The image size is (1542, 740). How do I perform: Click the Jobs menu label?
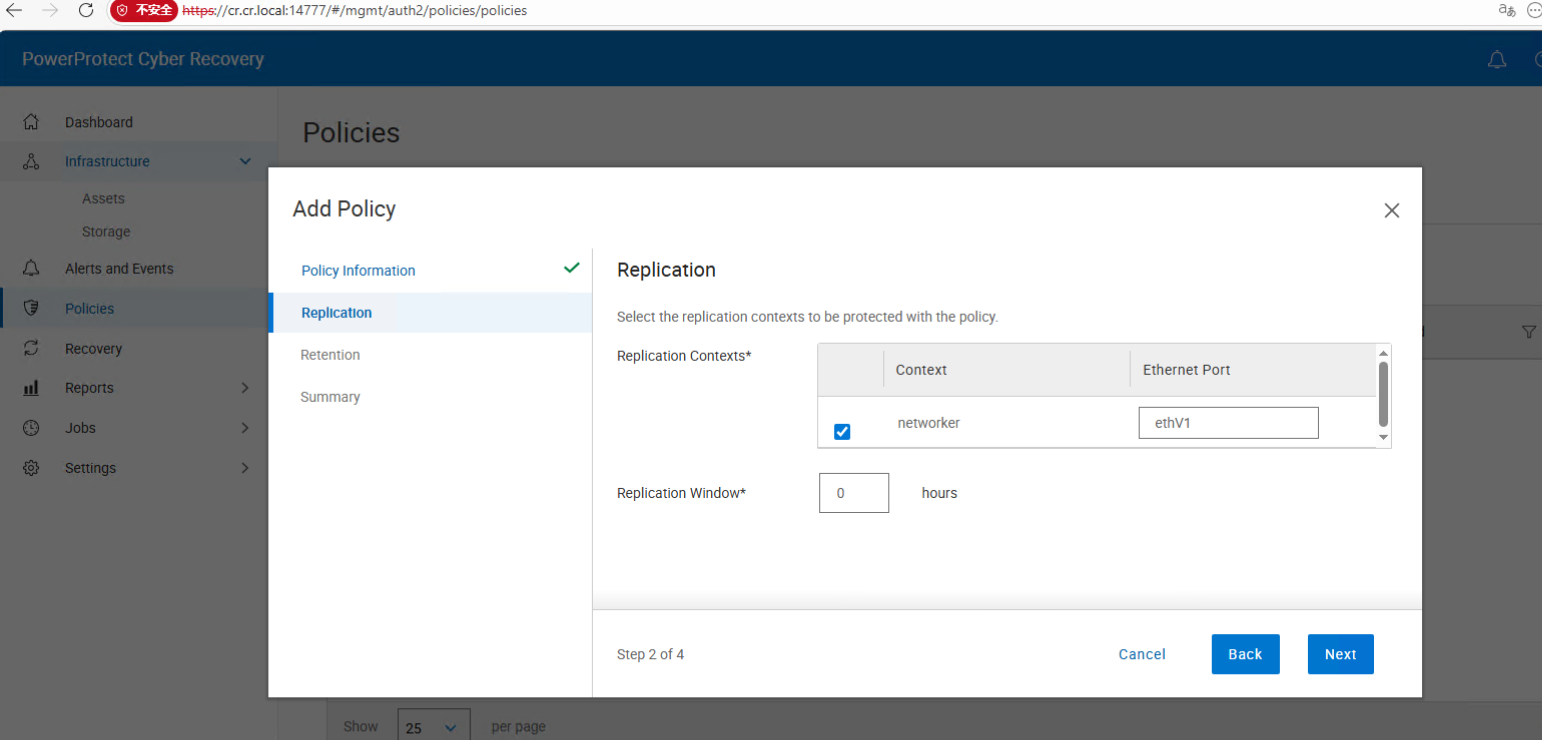coord(80,428)
